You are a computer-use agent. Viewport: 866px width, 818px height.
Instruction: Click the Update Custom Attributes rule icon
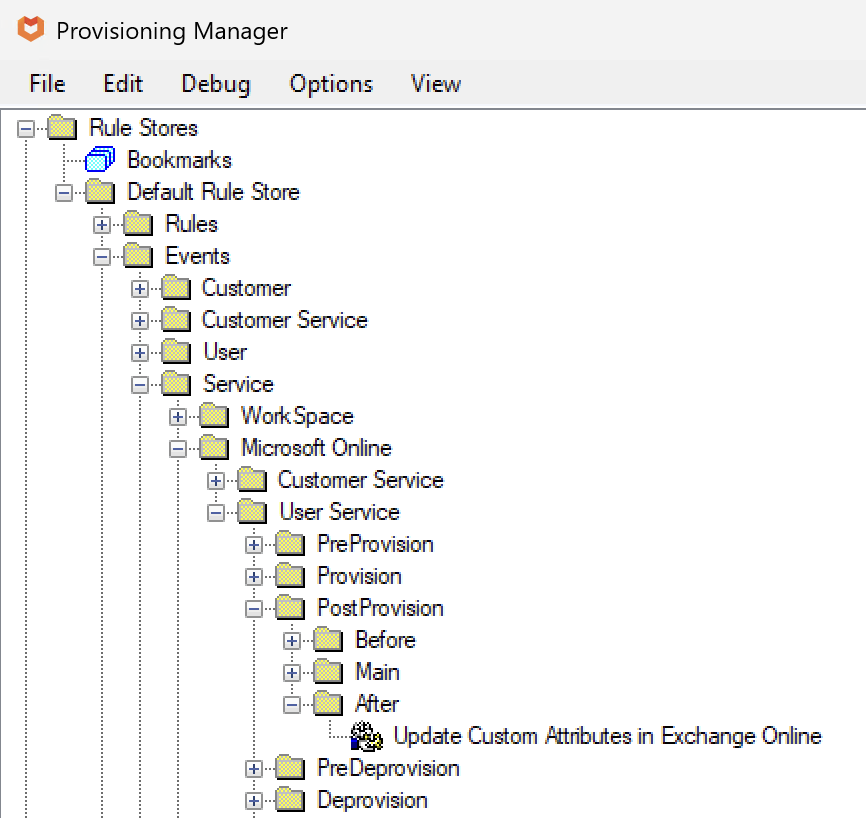[365, 735]
